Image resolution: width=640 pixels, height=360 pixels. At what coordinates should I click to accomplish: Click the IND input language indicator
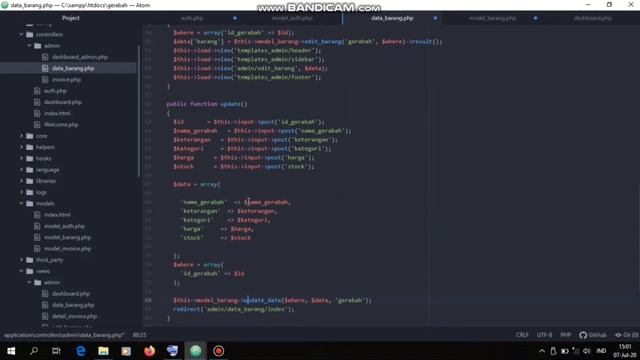click(601, 351)
